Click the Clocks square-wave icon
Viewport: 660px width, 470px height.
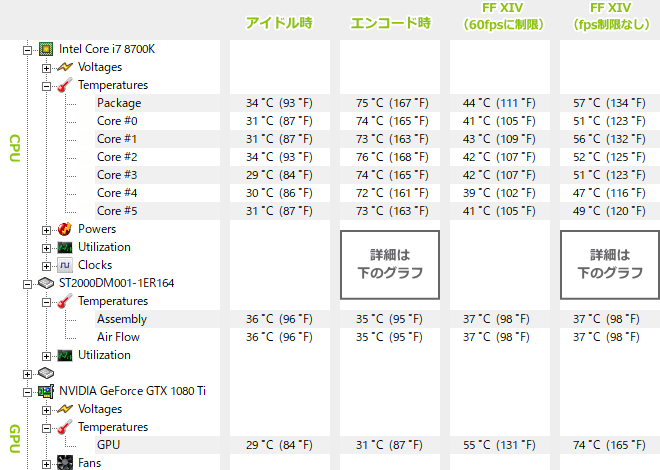click(x=65, y=265)
